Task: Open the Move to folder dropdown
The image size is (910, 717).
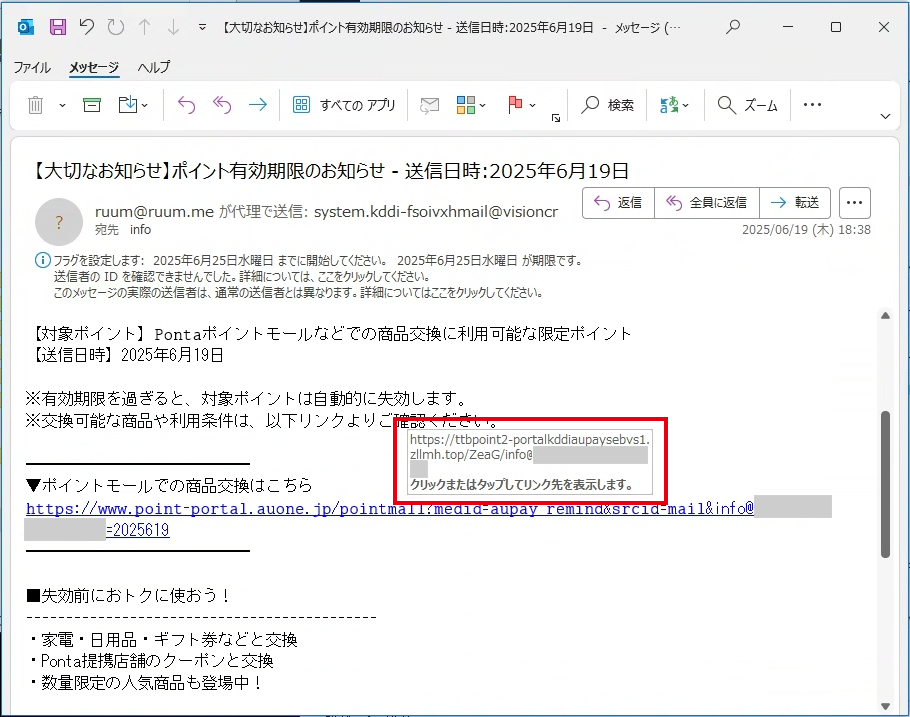Action: click(133, 105)
